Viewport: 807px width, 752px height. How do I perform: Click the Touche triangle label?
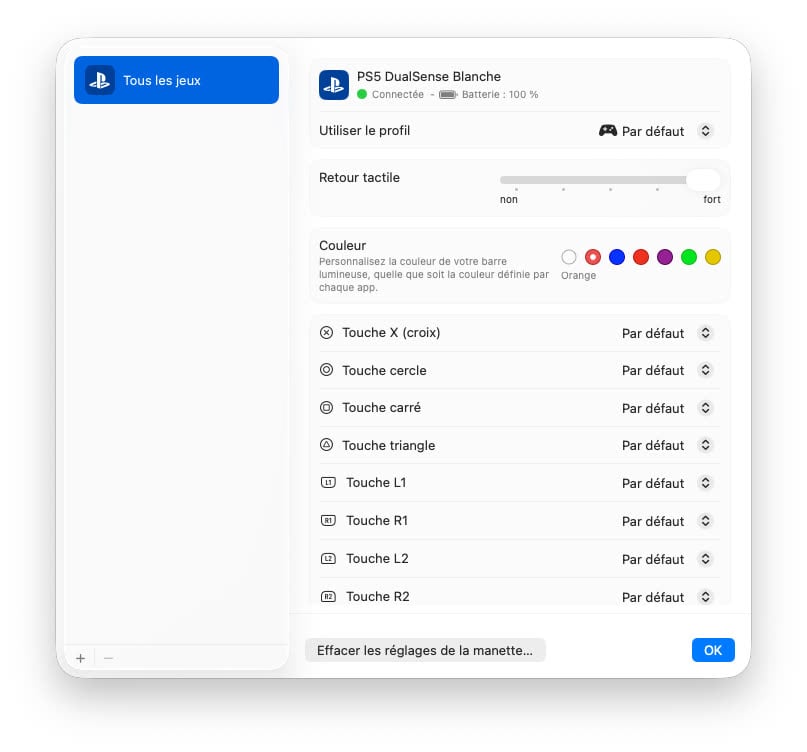point(389,445)
